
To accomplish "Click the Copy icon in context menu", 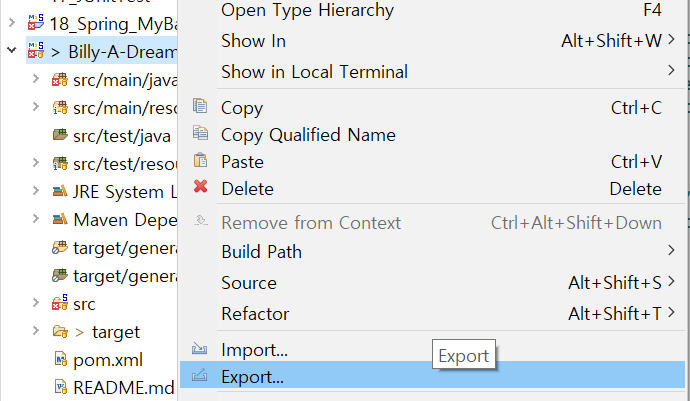I will coord(200,106).
